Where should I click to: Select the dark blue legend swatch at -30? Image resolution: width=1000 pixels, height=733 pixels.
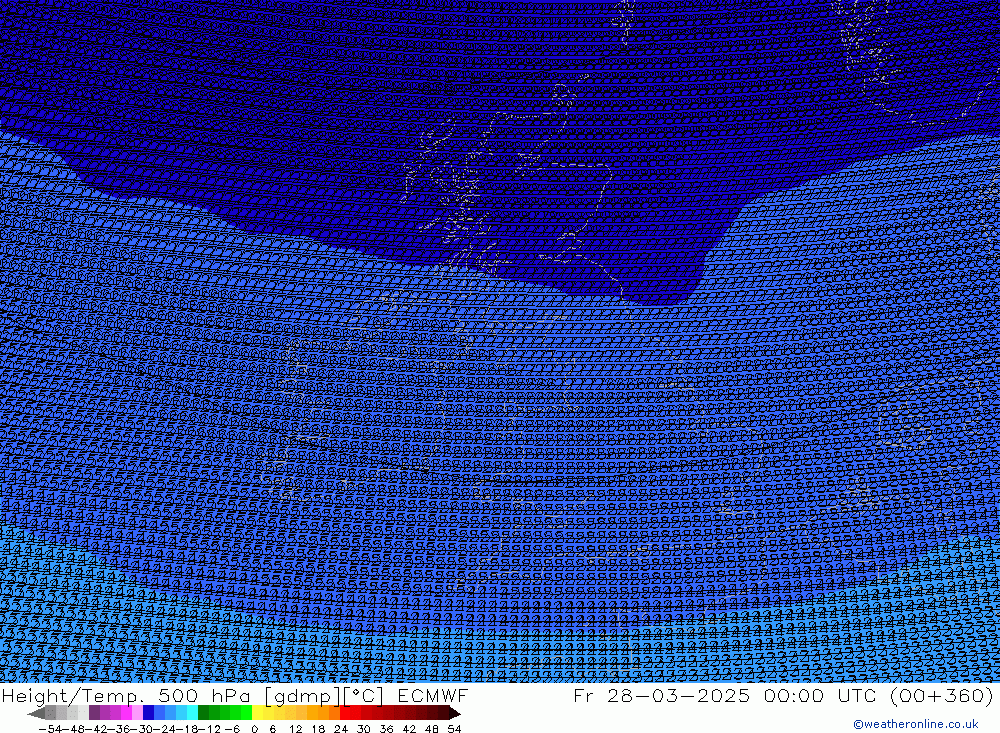tap(148, 713)
